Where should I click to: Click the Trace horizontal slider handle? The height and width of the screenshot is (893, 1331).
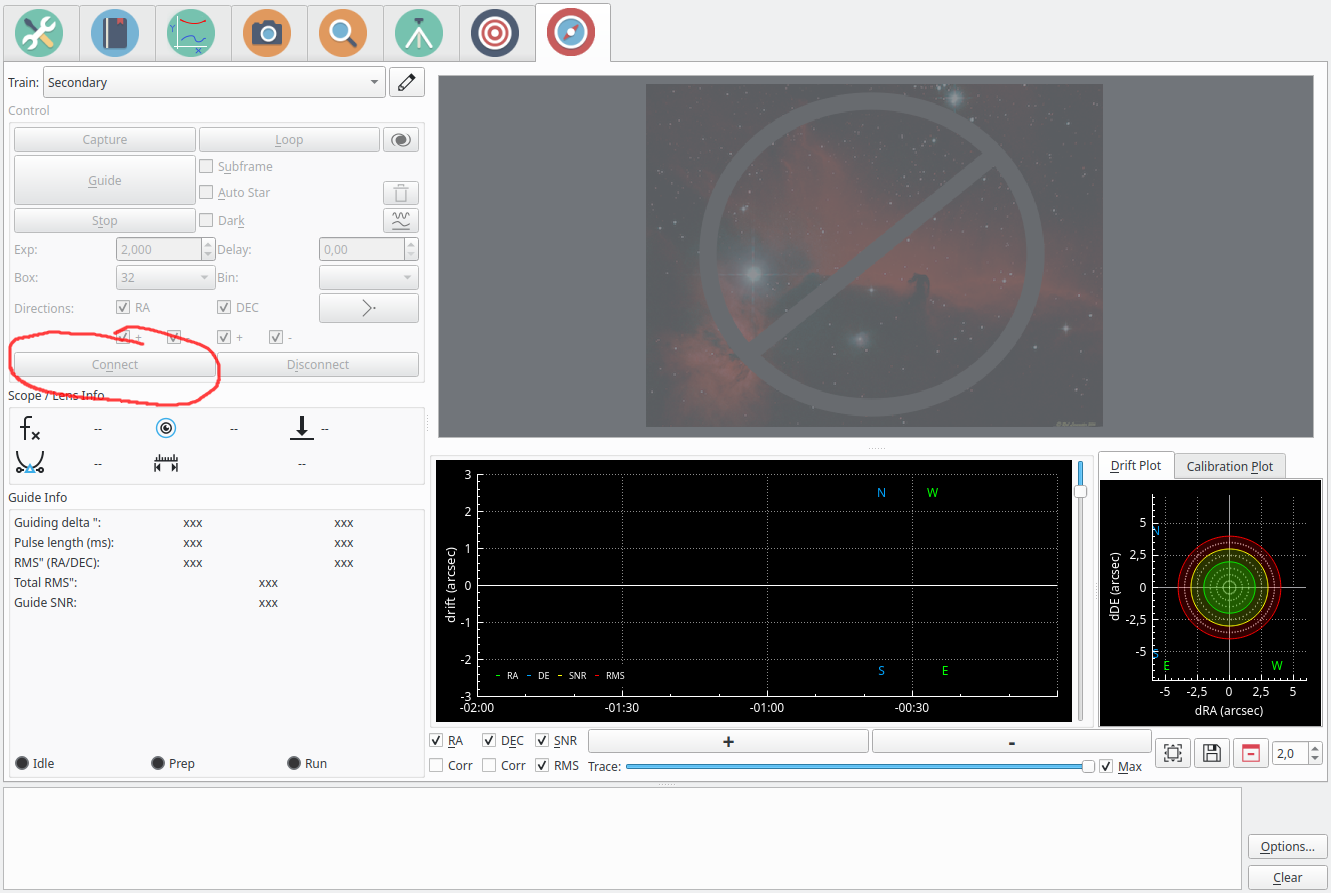[x=1088, y=766]
